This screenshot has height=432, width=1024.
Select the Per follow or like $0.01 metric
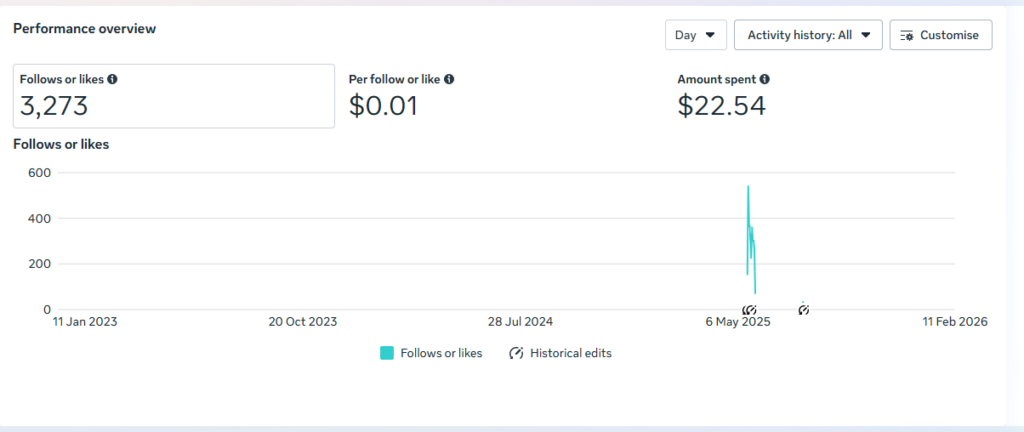click(400, 96)
